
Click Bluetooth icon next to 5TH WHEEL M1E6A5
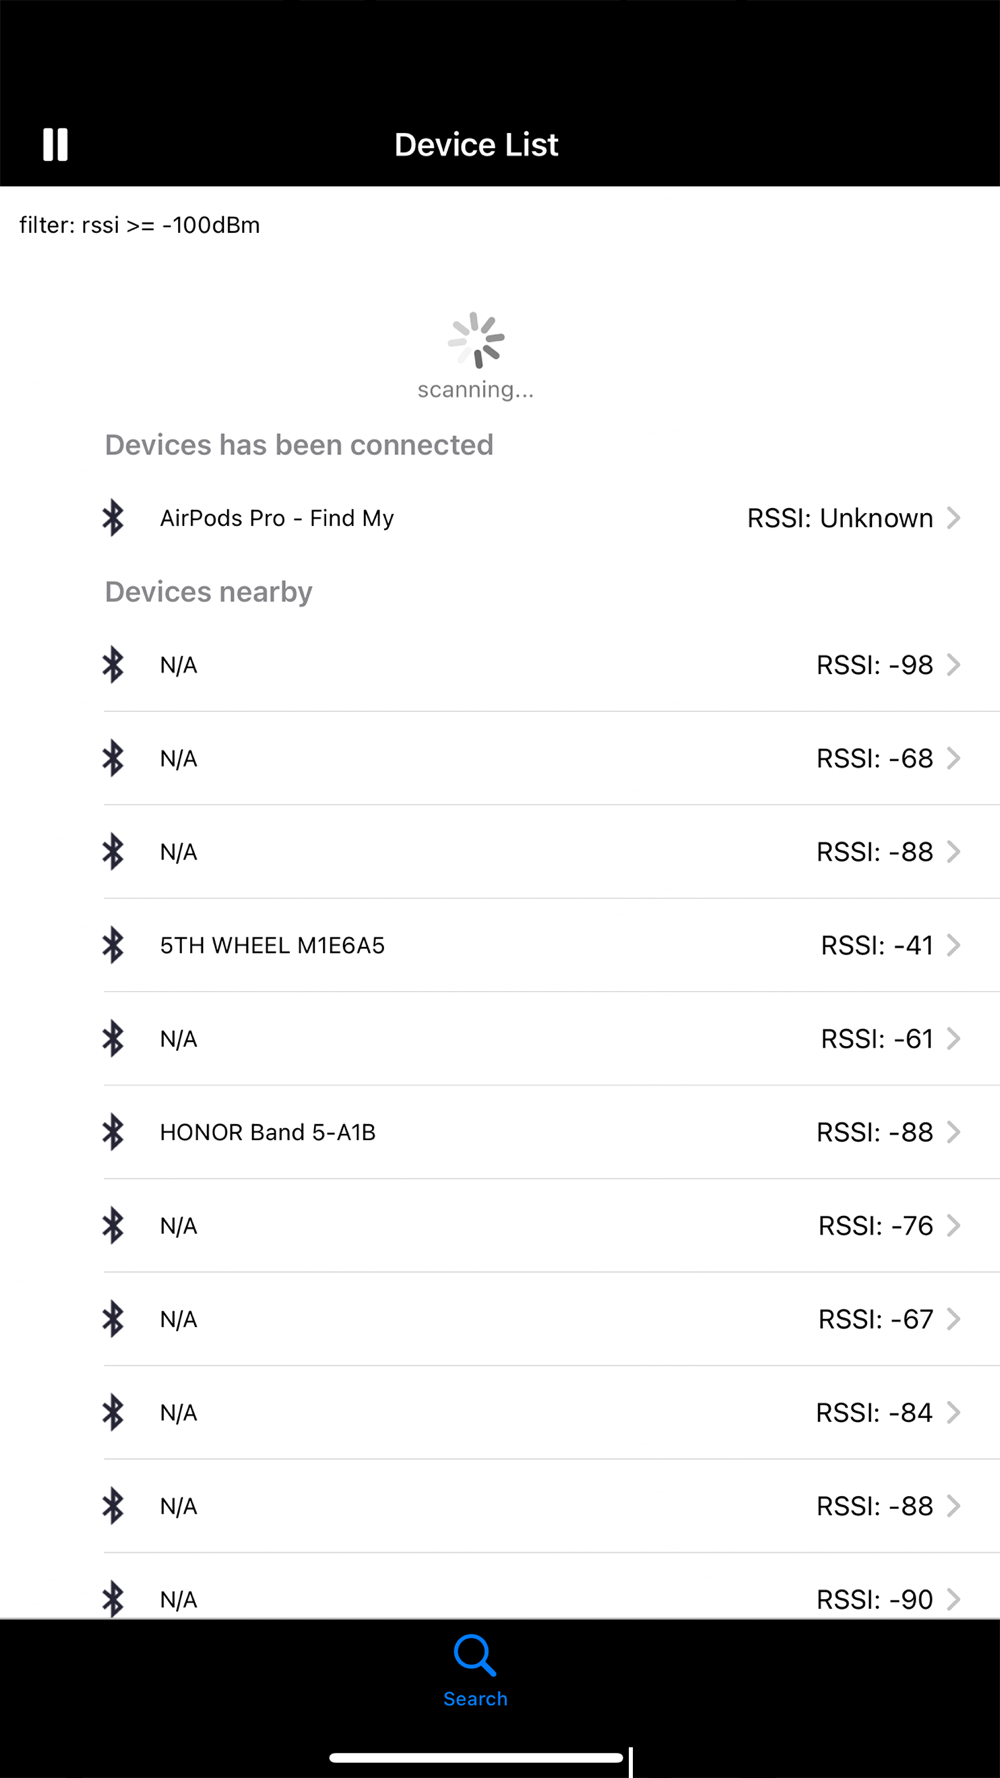(x=113, y=945)
